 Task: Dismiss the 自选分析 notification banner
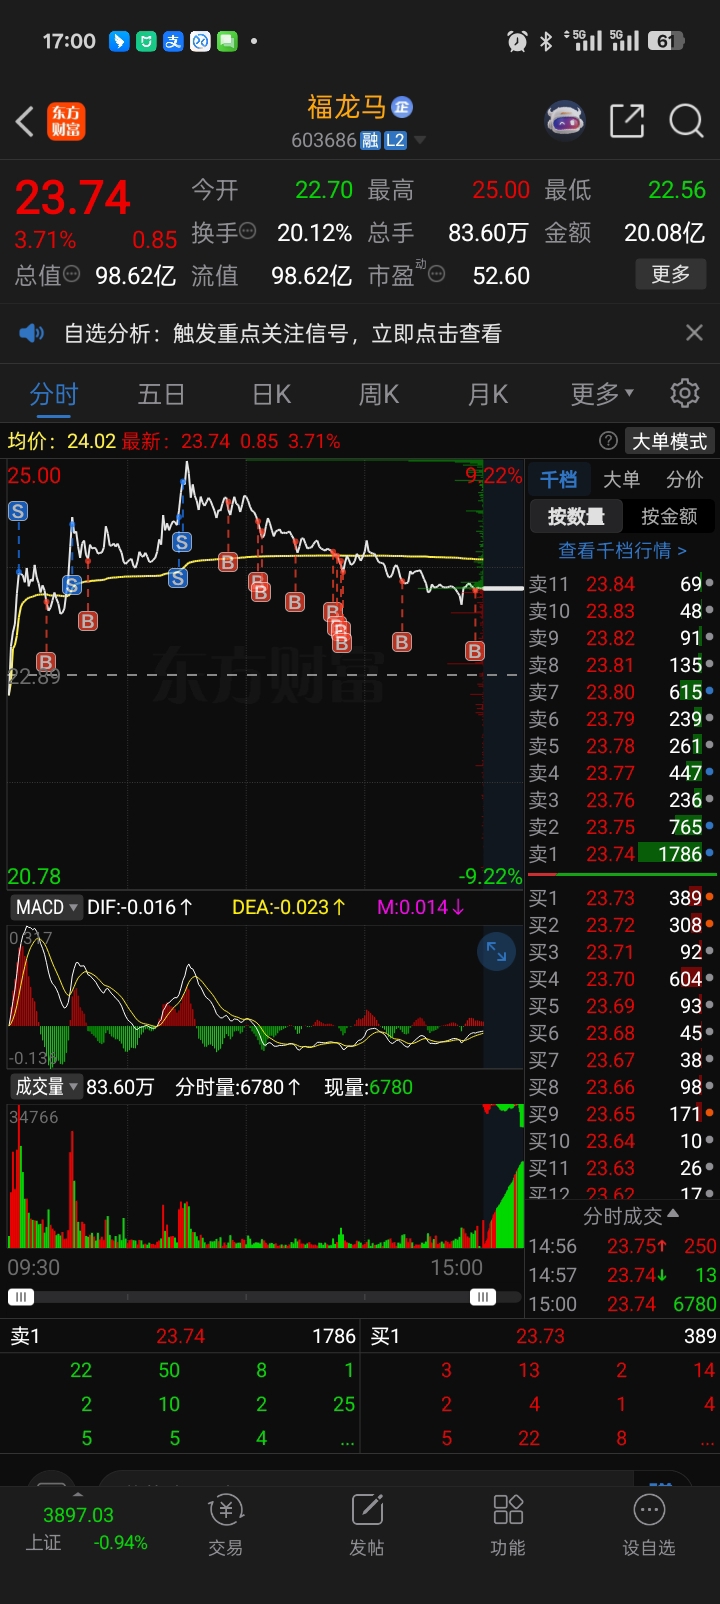694,333
